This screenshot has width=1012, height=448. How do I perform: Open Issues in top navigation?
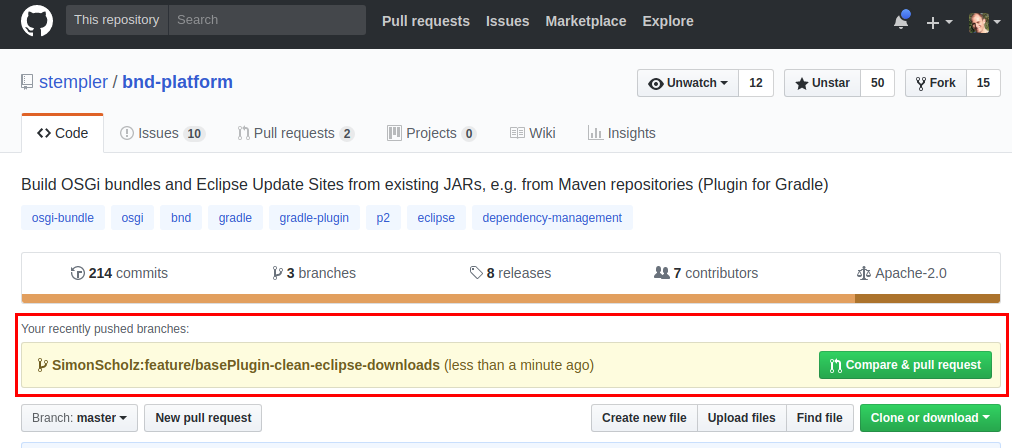(x=507, y=21)
